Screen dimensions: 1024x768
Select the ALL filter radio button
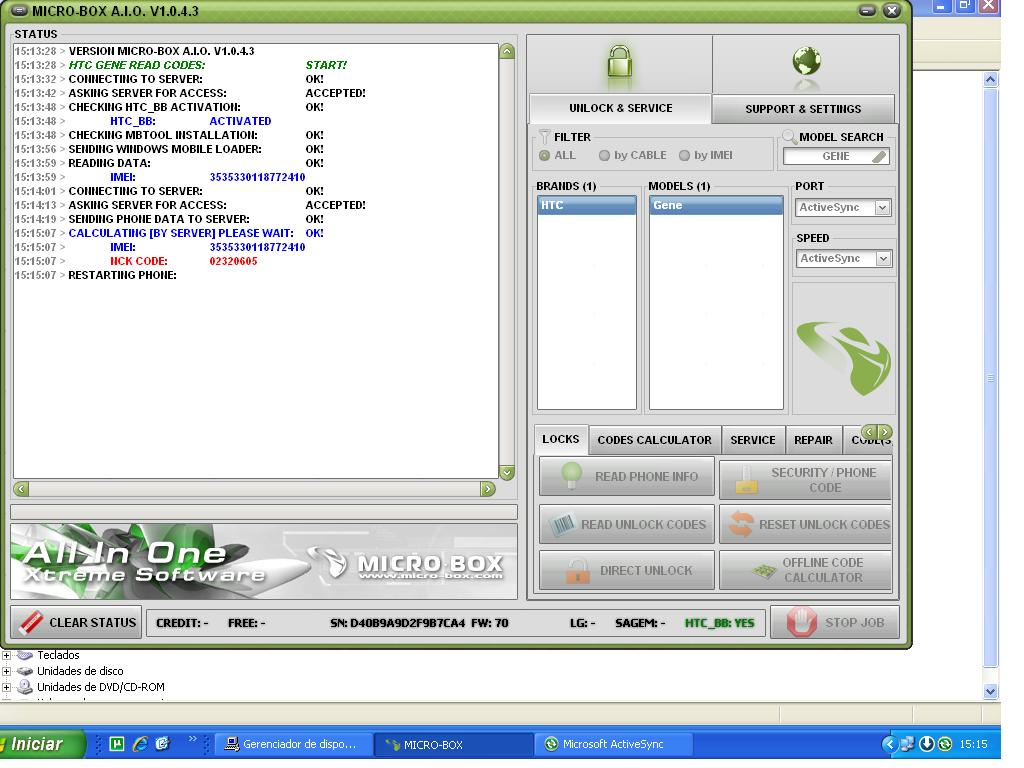pos(545,155)
